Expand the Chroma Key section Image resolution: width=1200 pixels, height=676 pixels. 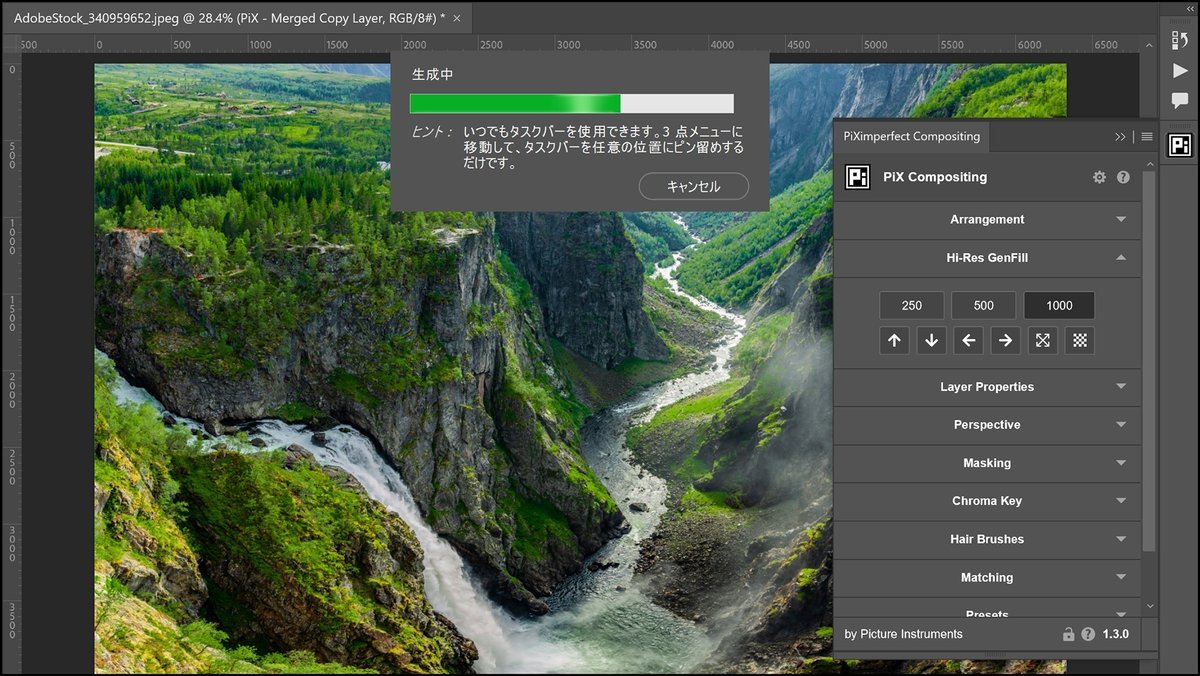pyautogui.click(x=987, y=501)
